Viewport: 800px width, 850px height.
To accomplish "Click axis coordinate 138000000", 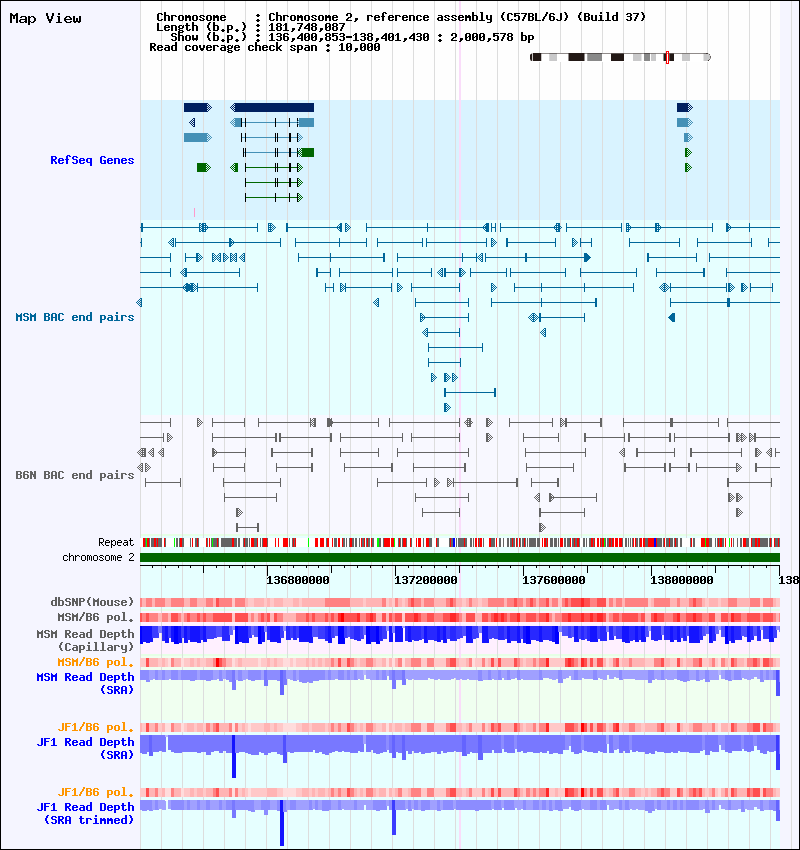I will point(682,580).
